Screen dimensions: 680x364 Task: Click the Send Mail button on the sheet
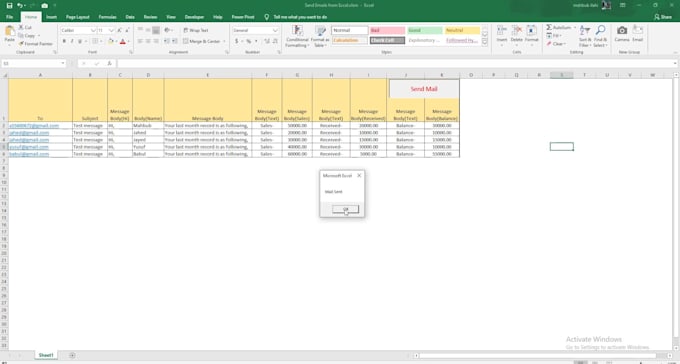click(424, 89)
